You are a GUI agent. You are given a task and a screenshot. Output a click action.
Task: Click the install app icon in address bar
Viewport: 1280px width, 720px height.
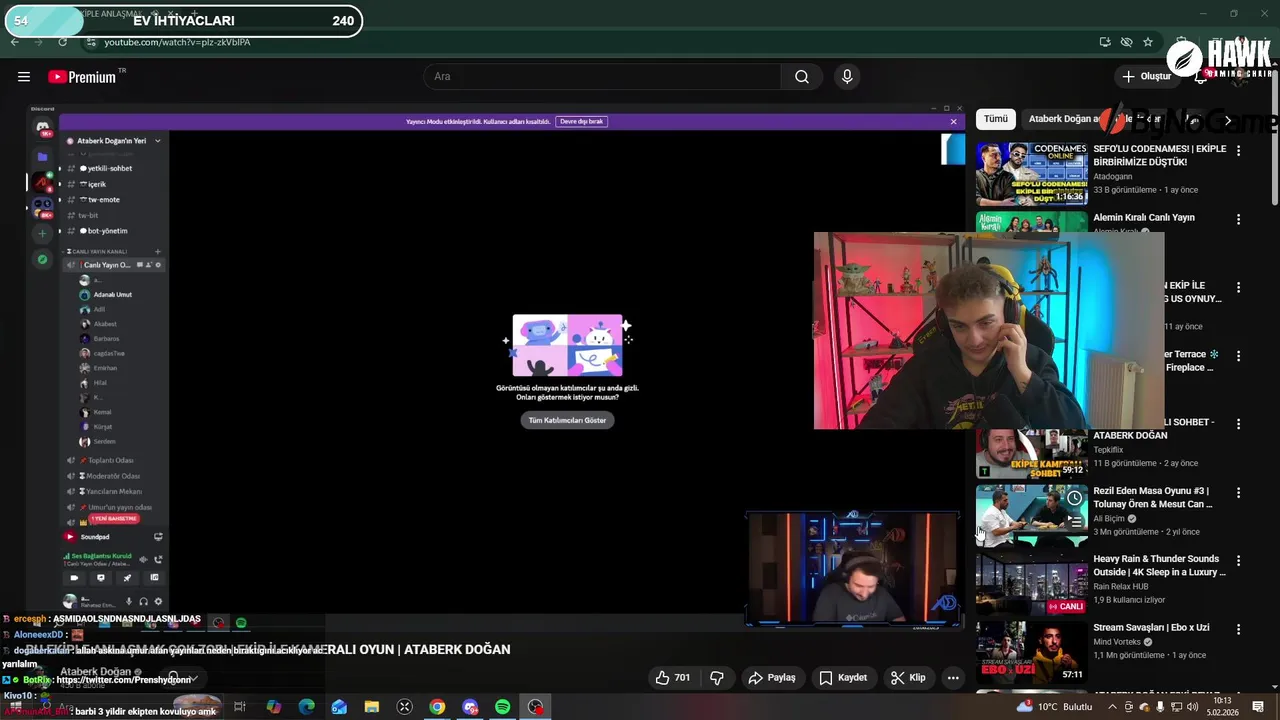coord(1105,42)
